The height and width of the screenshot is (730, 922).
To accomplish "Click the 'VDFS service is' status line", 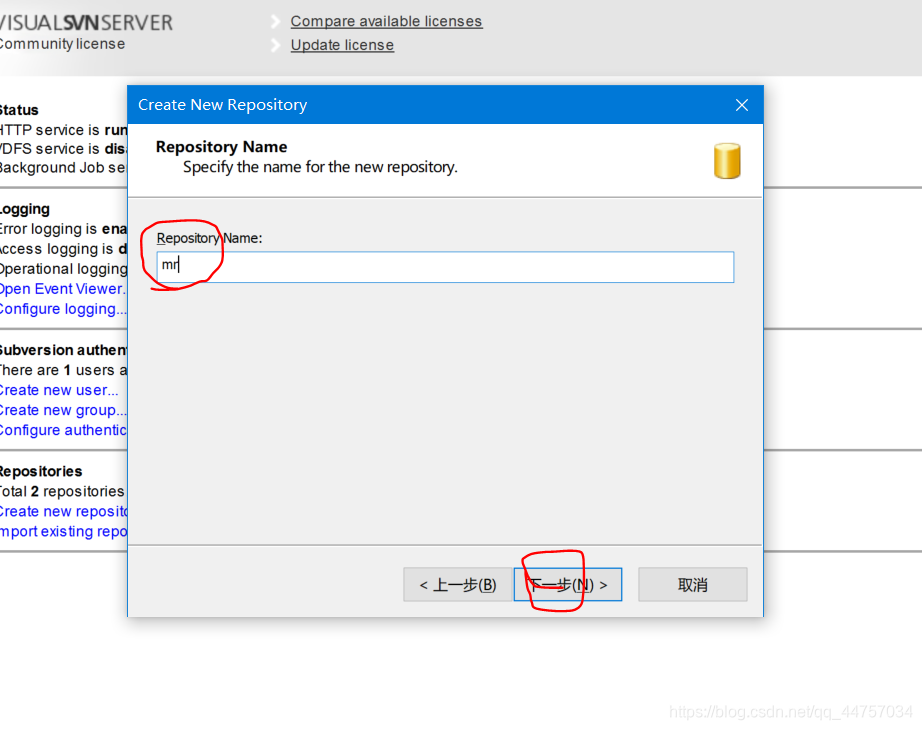I will pos(63,148).
